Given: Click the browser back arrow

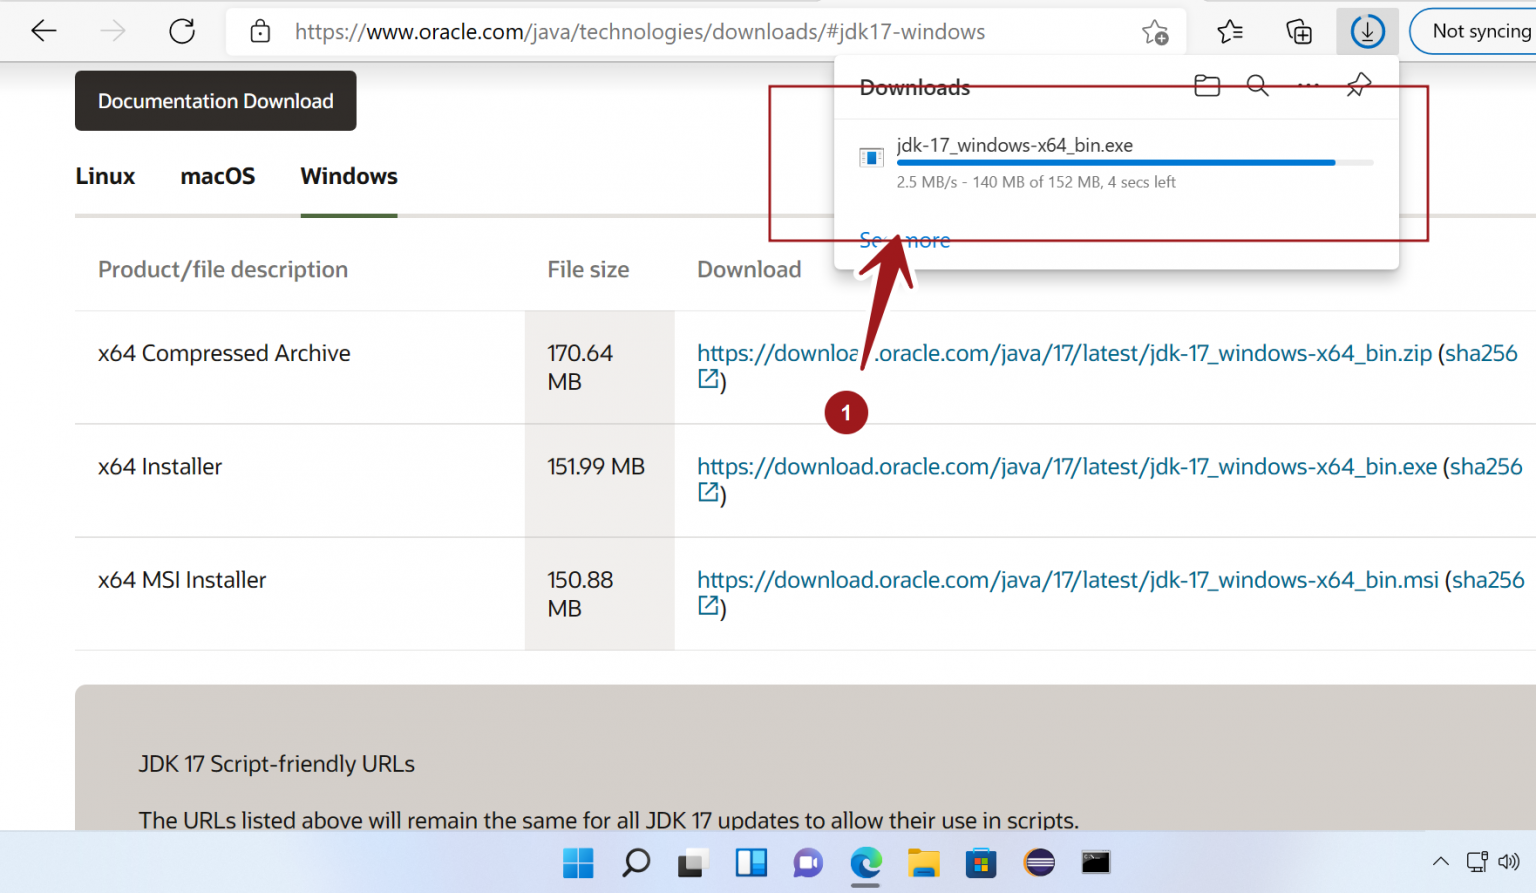Looking at the screenshot, I should pyautogui.click(x=44, y=31).
